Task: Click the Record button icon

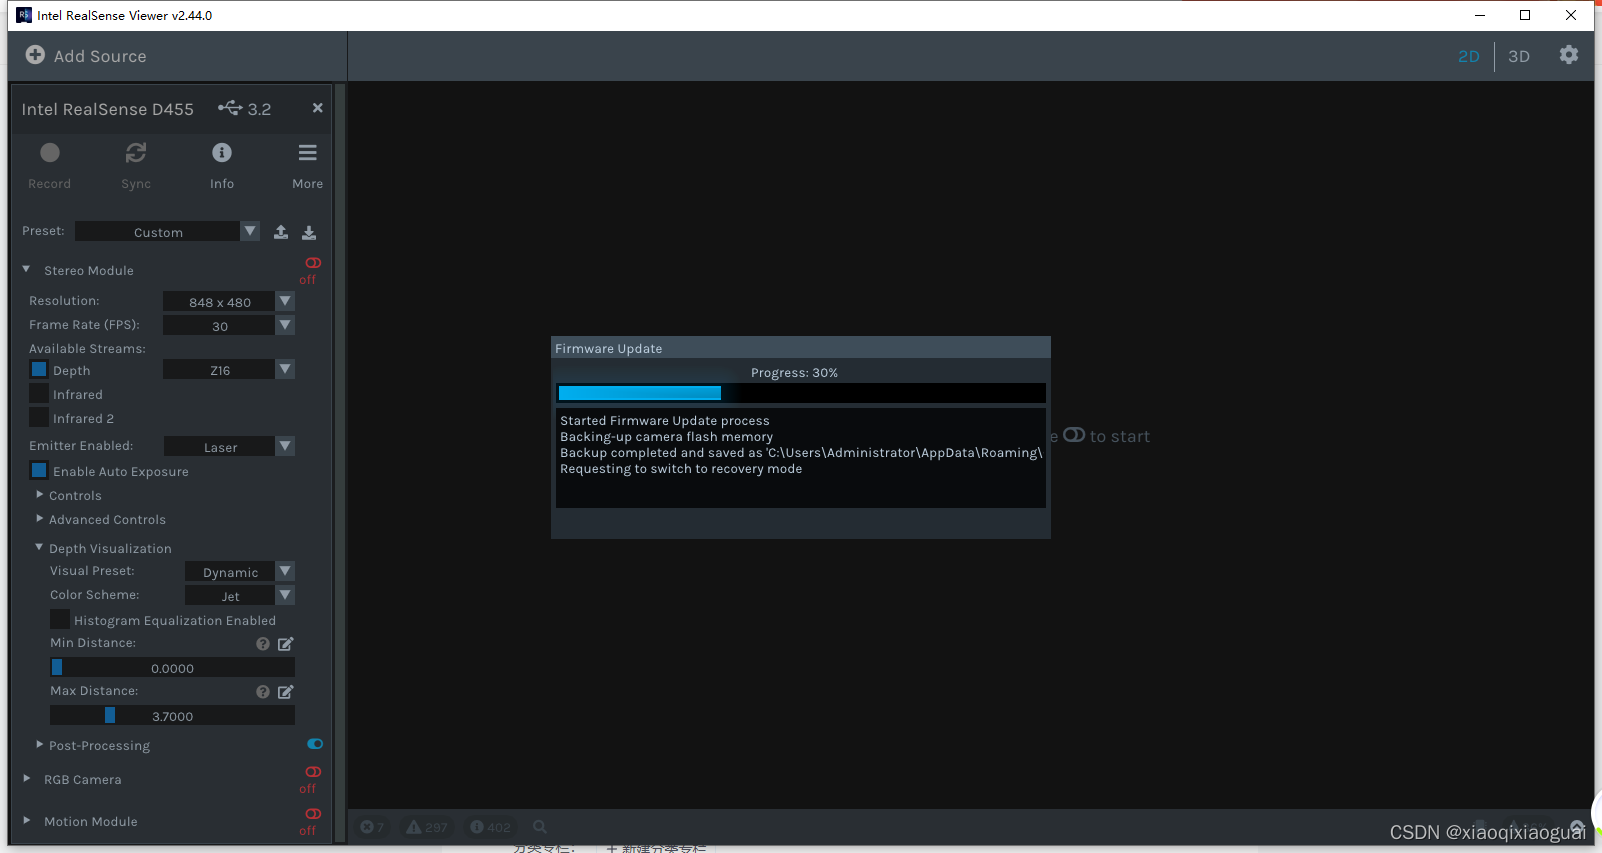Action: click(x=50, y=153)
